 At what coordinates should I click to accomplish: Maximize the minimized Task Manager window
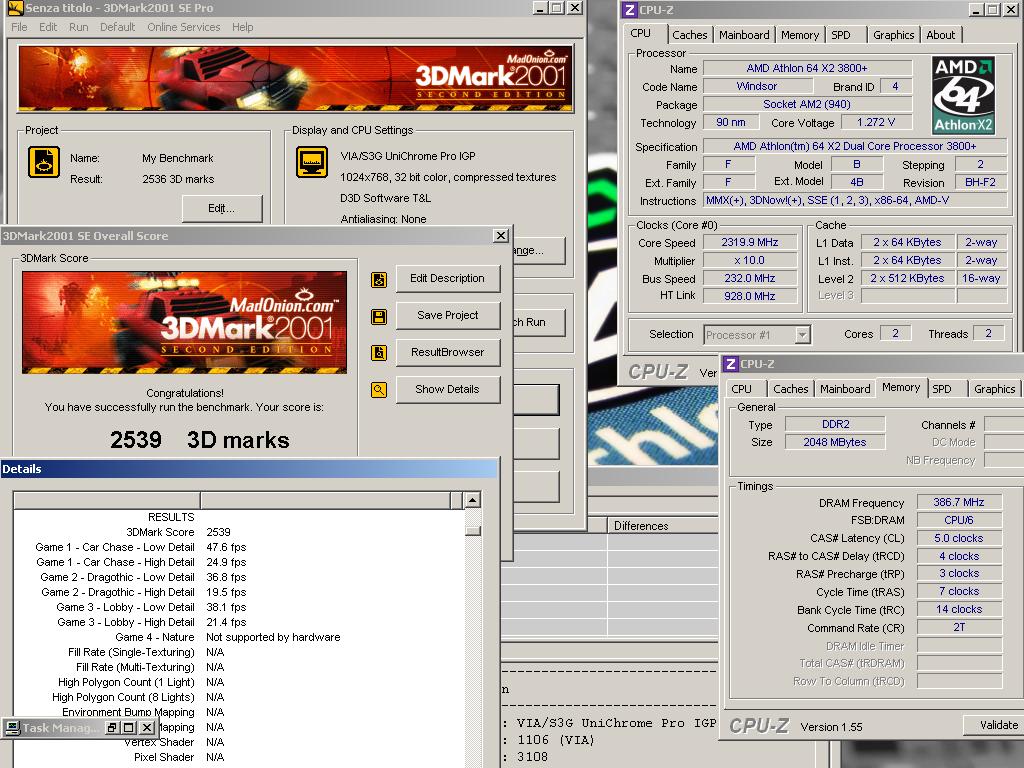click(x=129, y=728)
